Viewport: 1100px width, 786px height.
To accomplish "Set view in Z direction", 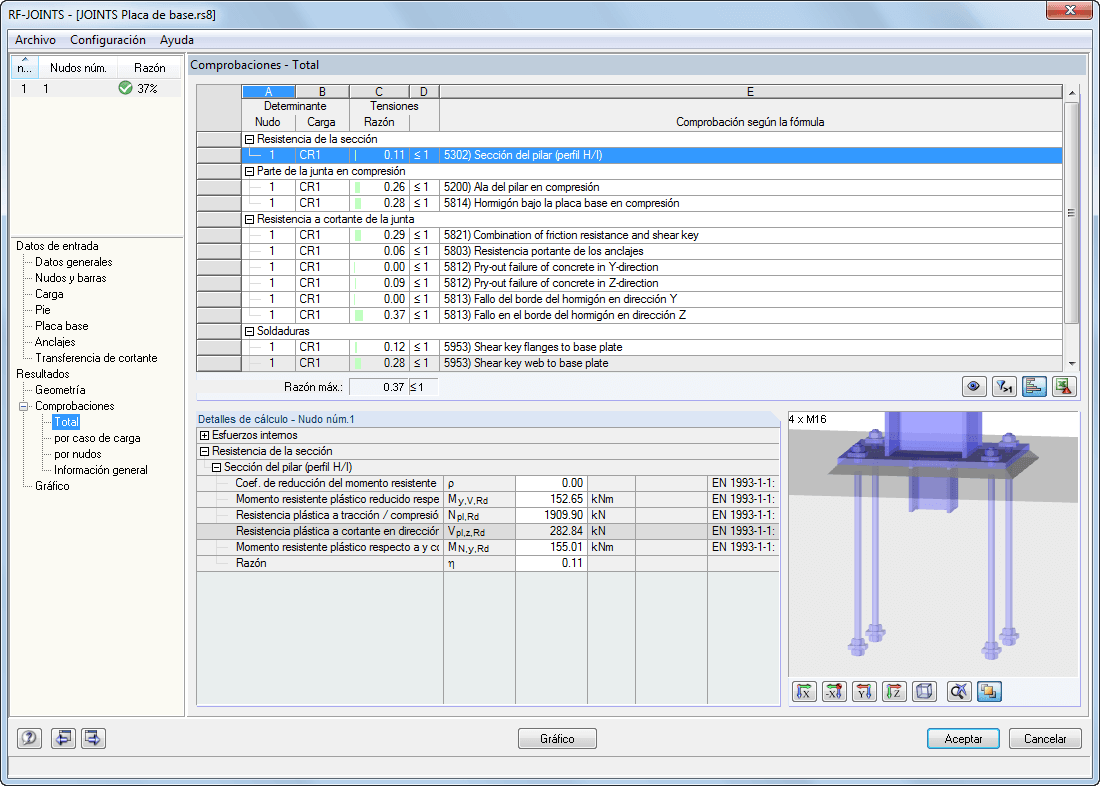I will pyautogui.click(x=894, y=692).
